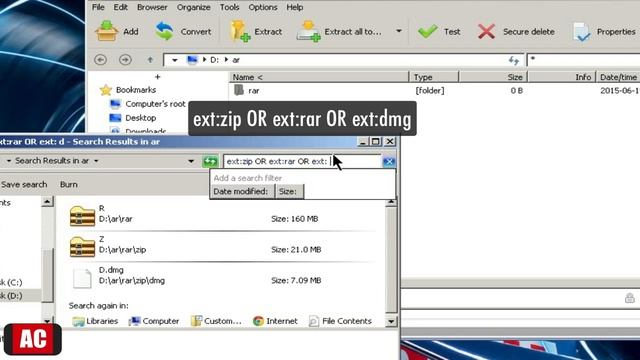Search again in File Contents
The image size is (640, 360).
pos(340,321)
